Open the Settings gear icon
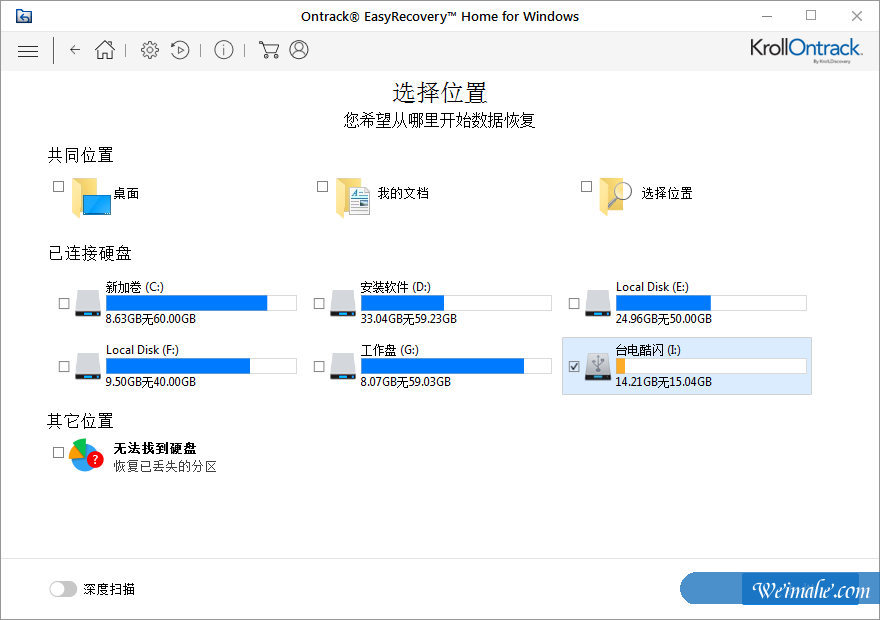This screenshot has width=880, height=620. [x=149, y=50]
